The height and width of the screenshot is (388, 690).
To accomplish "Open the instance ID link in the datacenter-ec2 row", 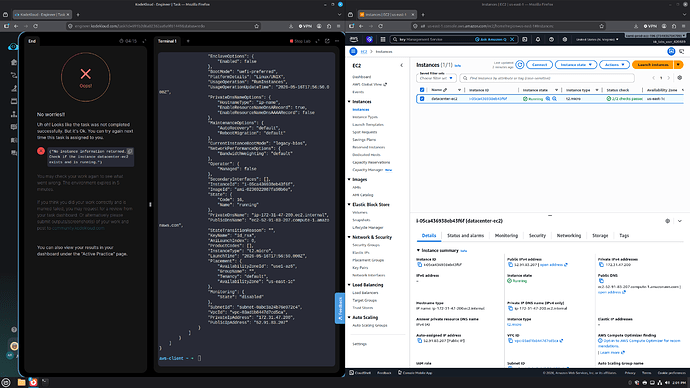I will point(488,99).
